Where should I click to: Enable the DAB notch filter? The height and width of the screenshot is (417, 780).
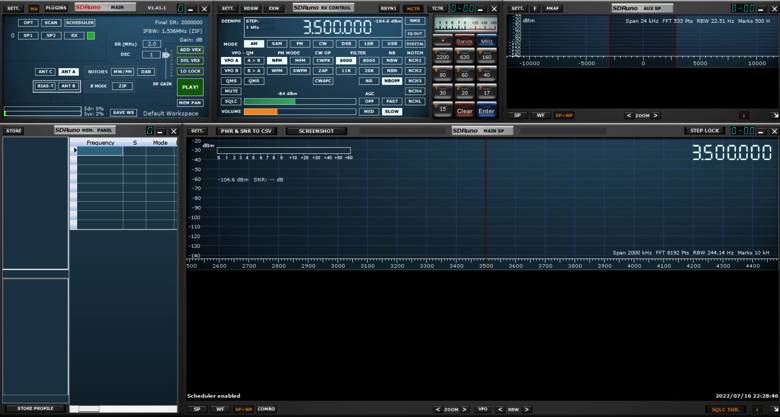[146, 72]
